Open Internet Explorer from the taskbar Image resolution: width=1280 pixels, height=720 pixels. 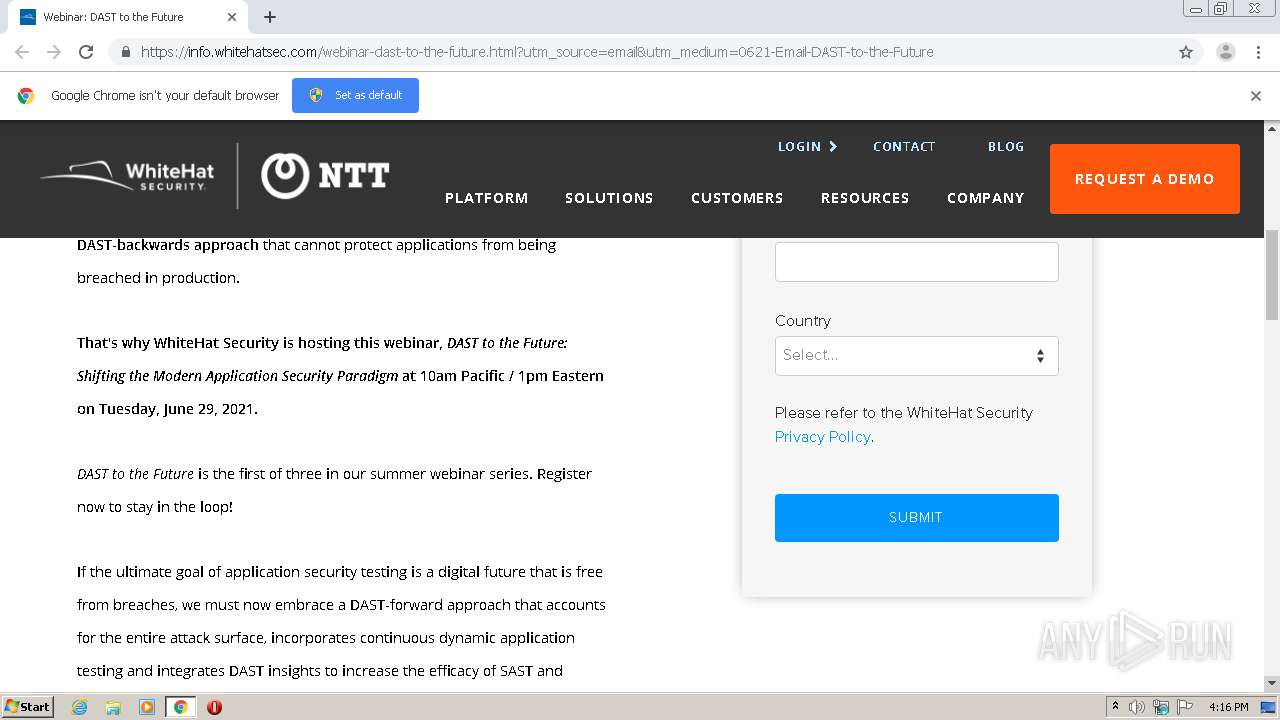tap(80, 707)
